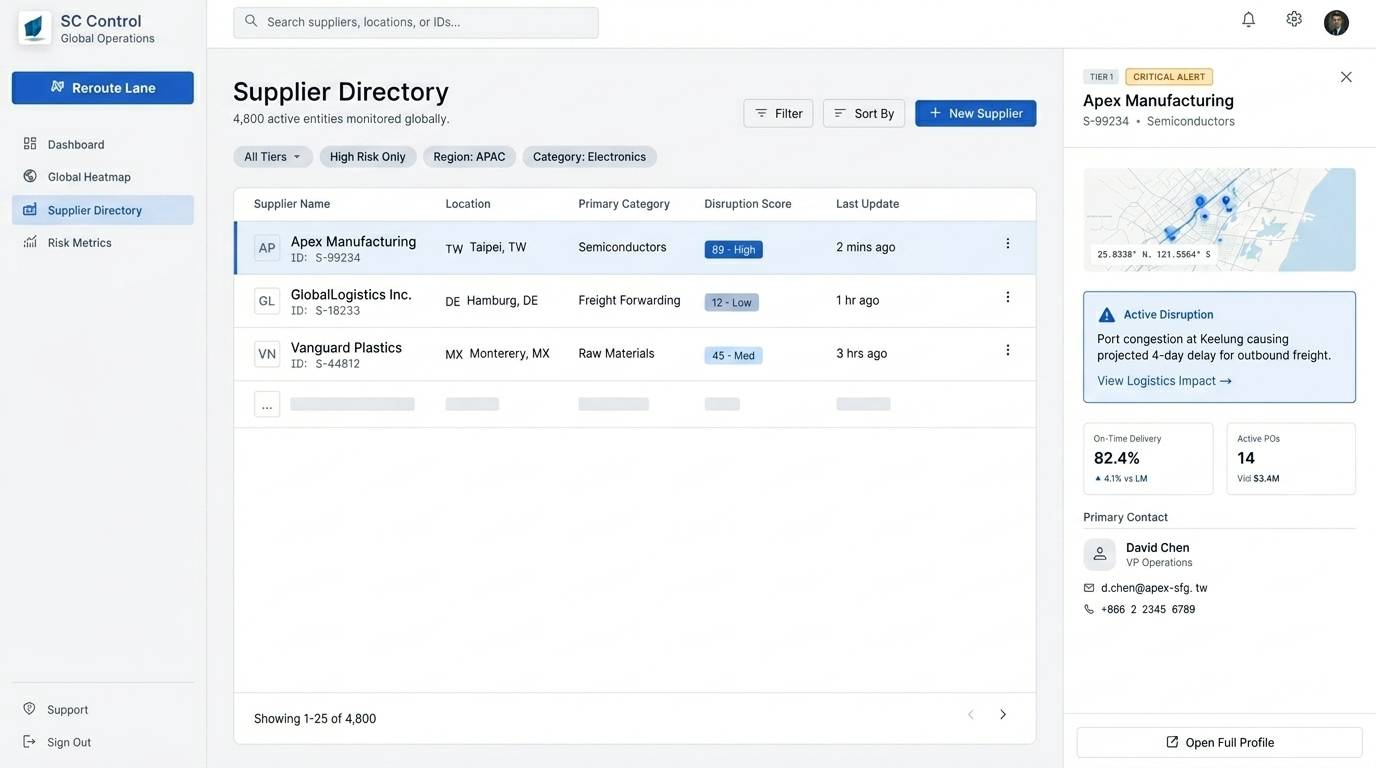Click the d.chen@apex-sfg. tw email address
Screen dimensions: 1376x768
1154,588
